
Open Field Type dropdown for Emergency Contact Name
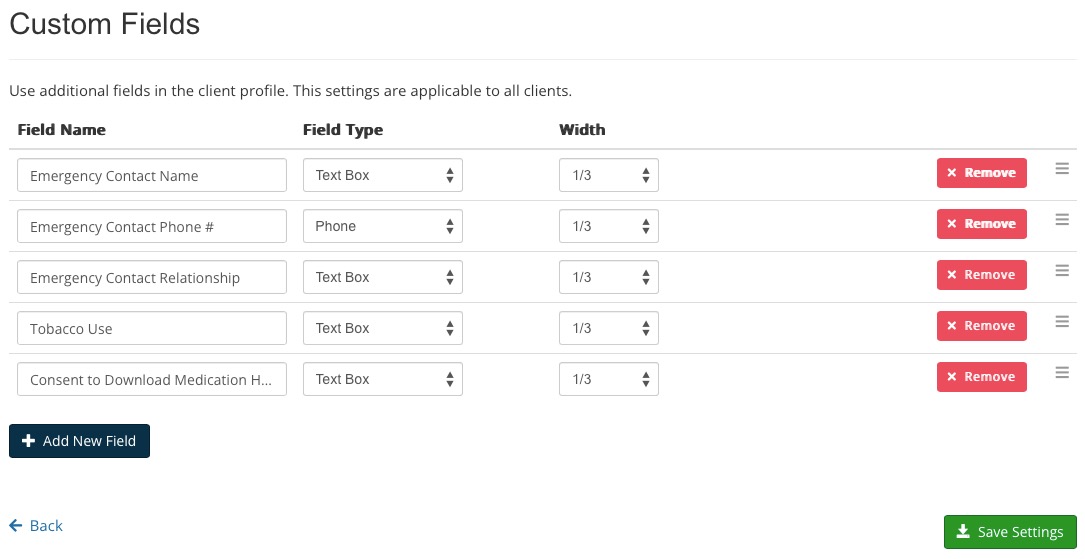(383, 175)
